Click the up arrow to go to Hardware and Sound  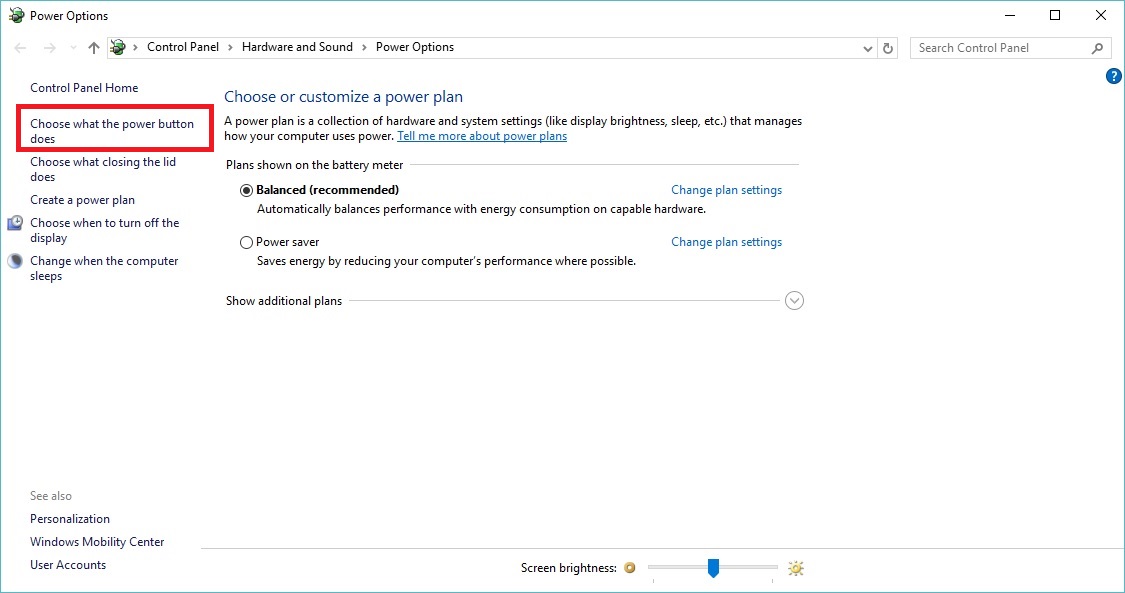pos(93,47)
